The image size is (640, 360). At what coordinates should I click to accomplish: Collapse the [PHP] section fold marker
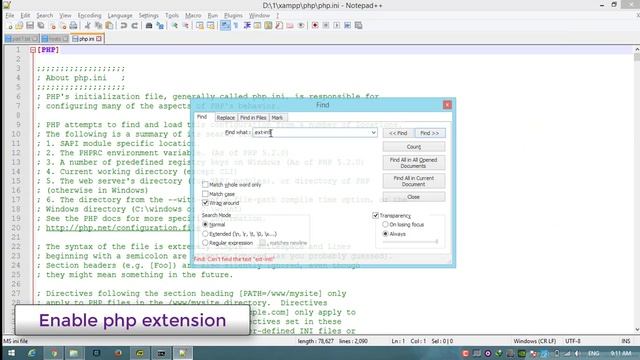tap(33, 50)
